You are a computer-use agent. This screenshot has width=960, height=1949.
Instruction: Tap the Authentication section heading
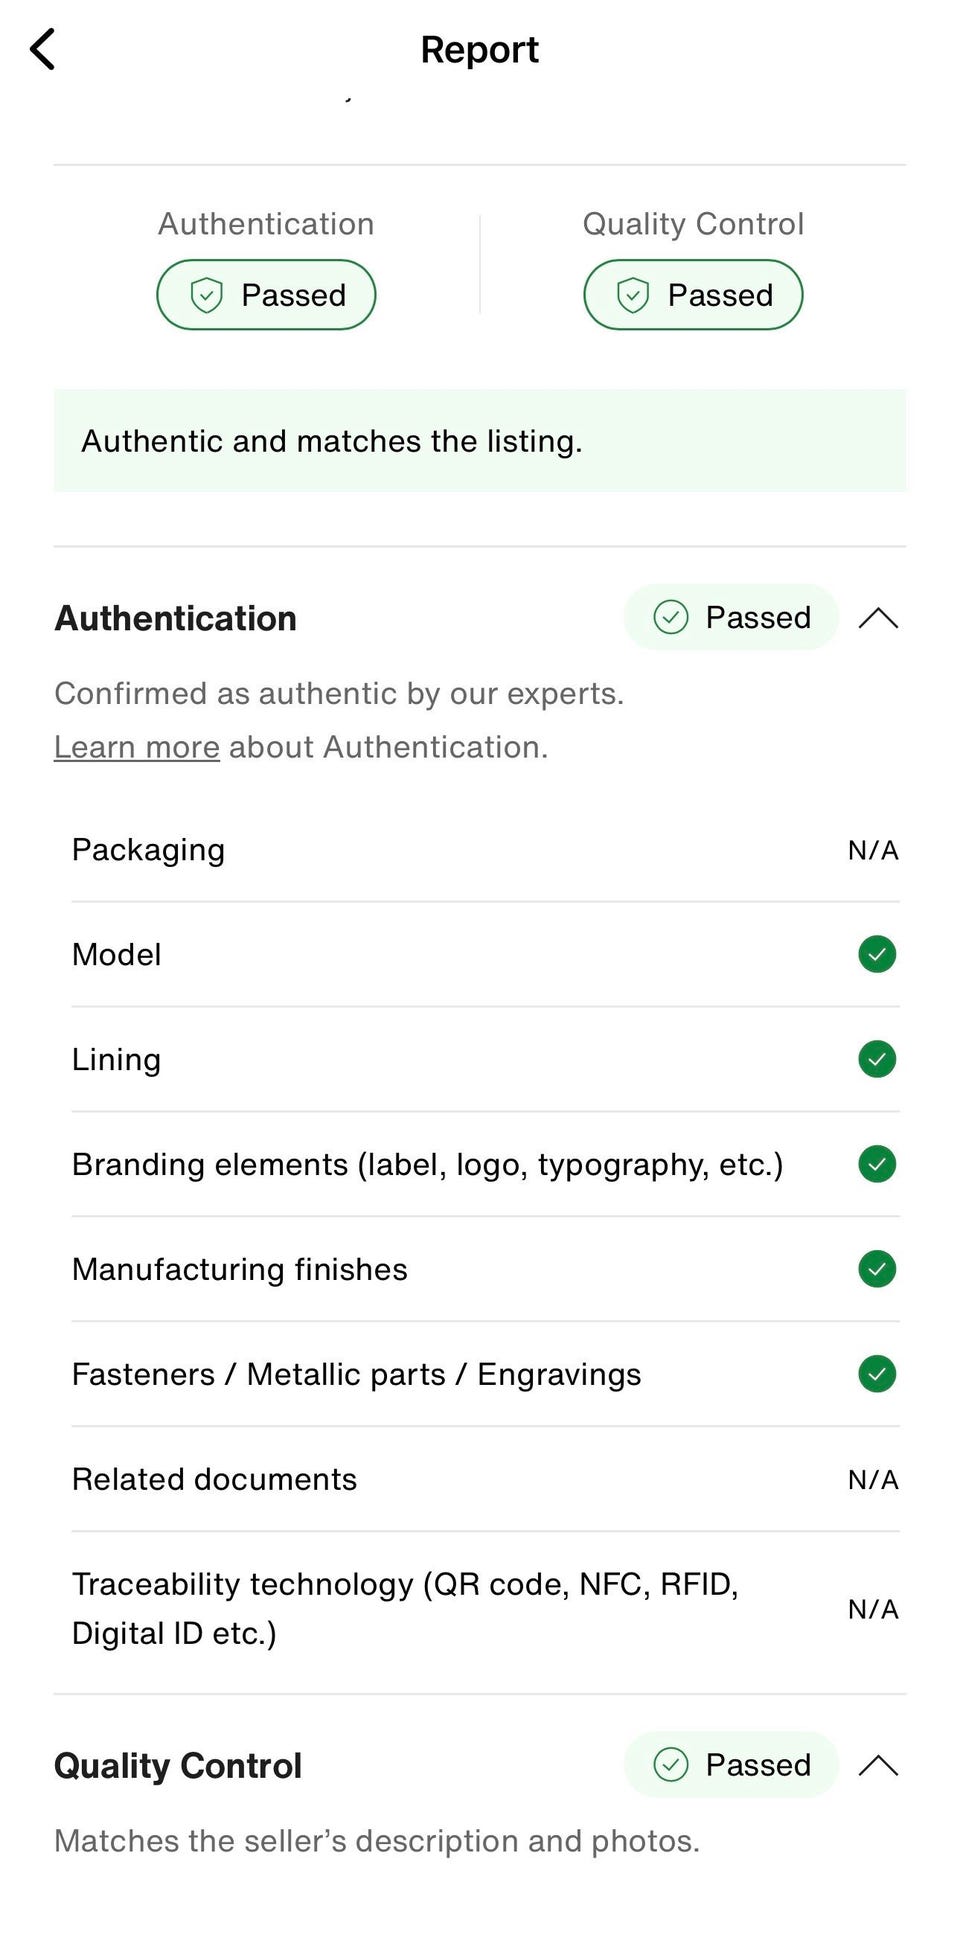[176, 618]
